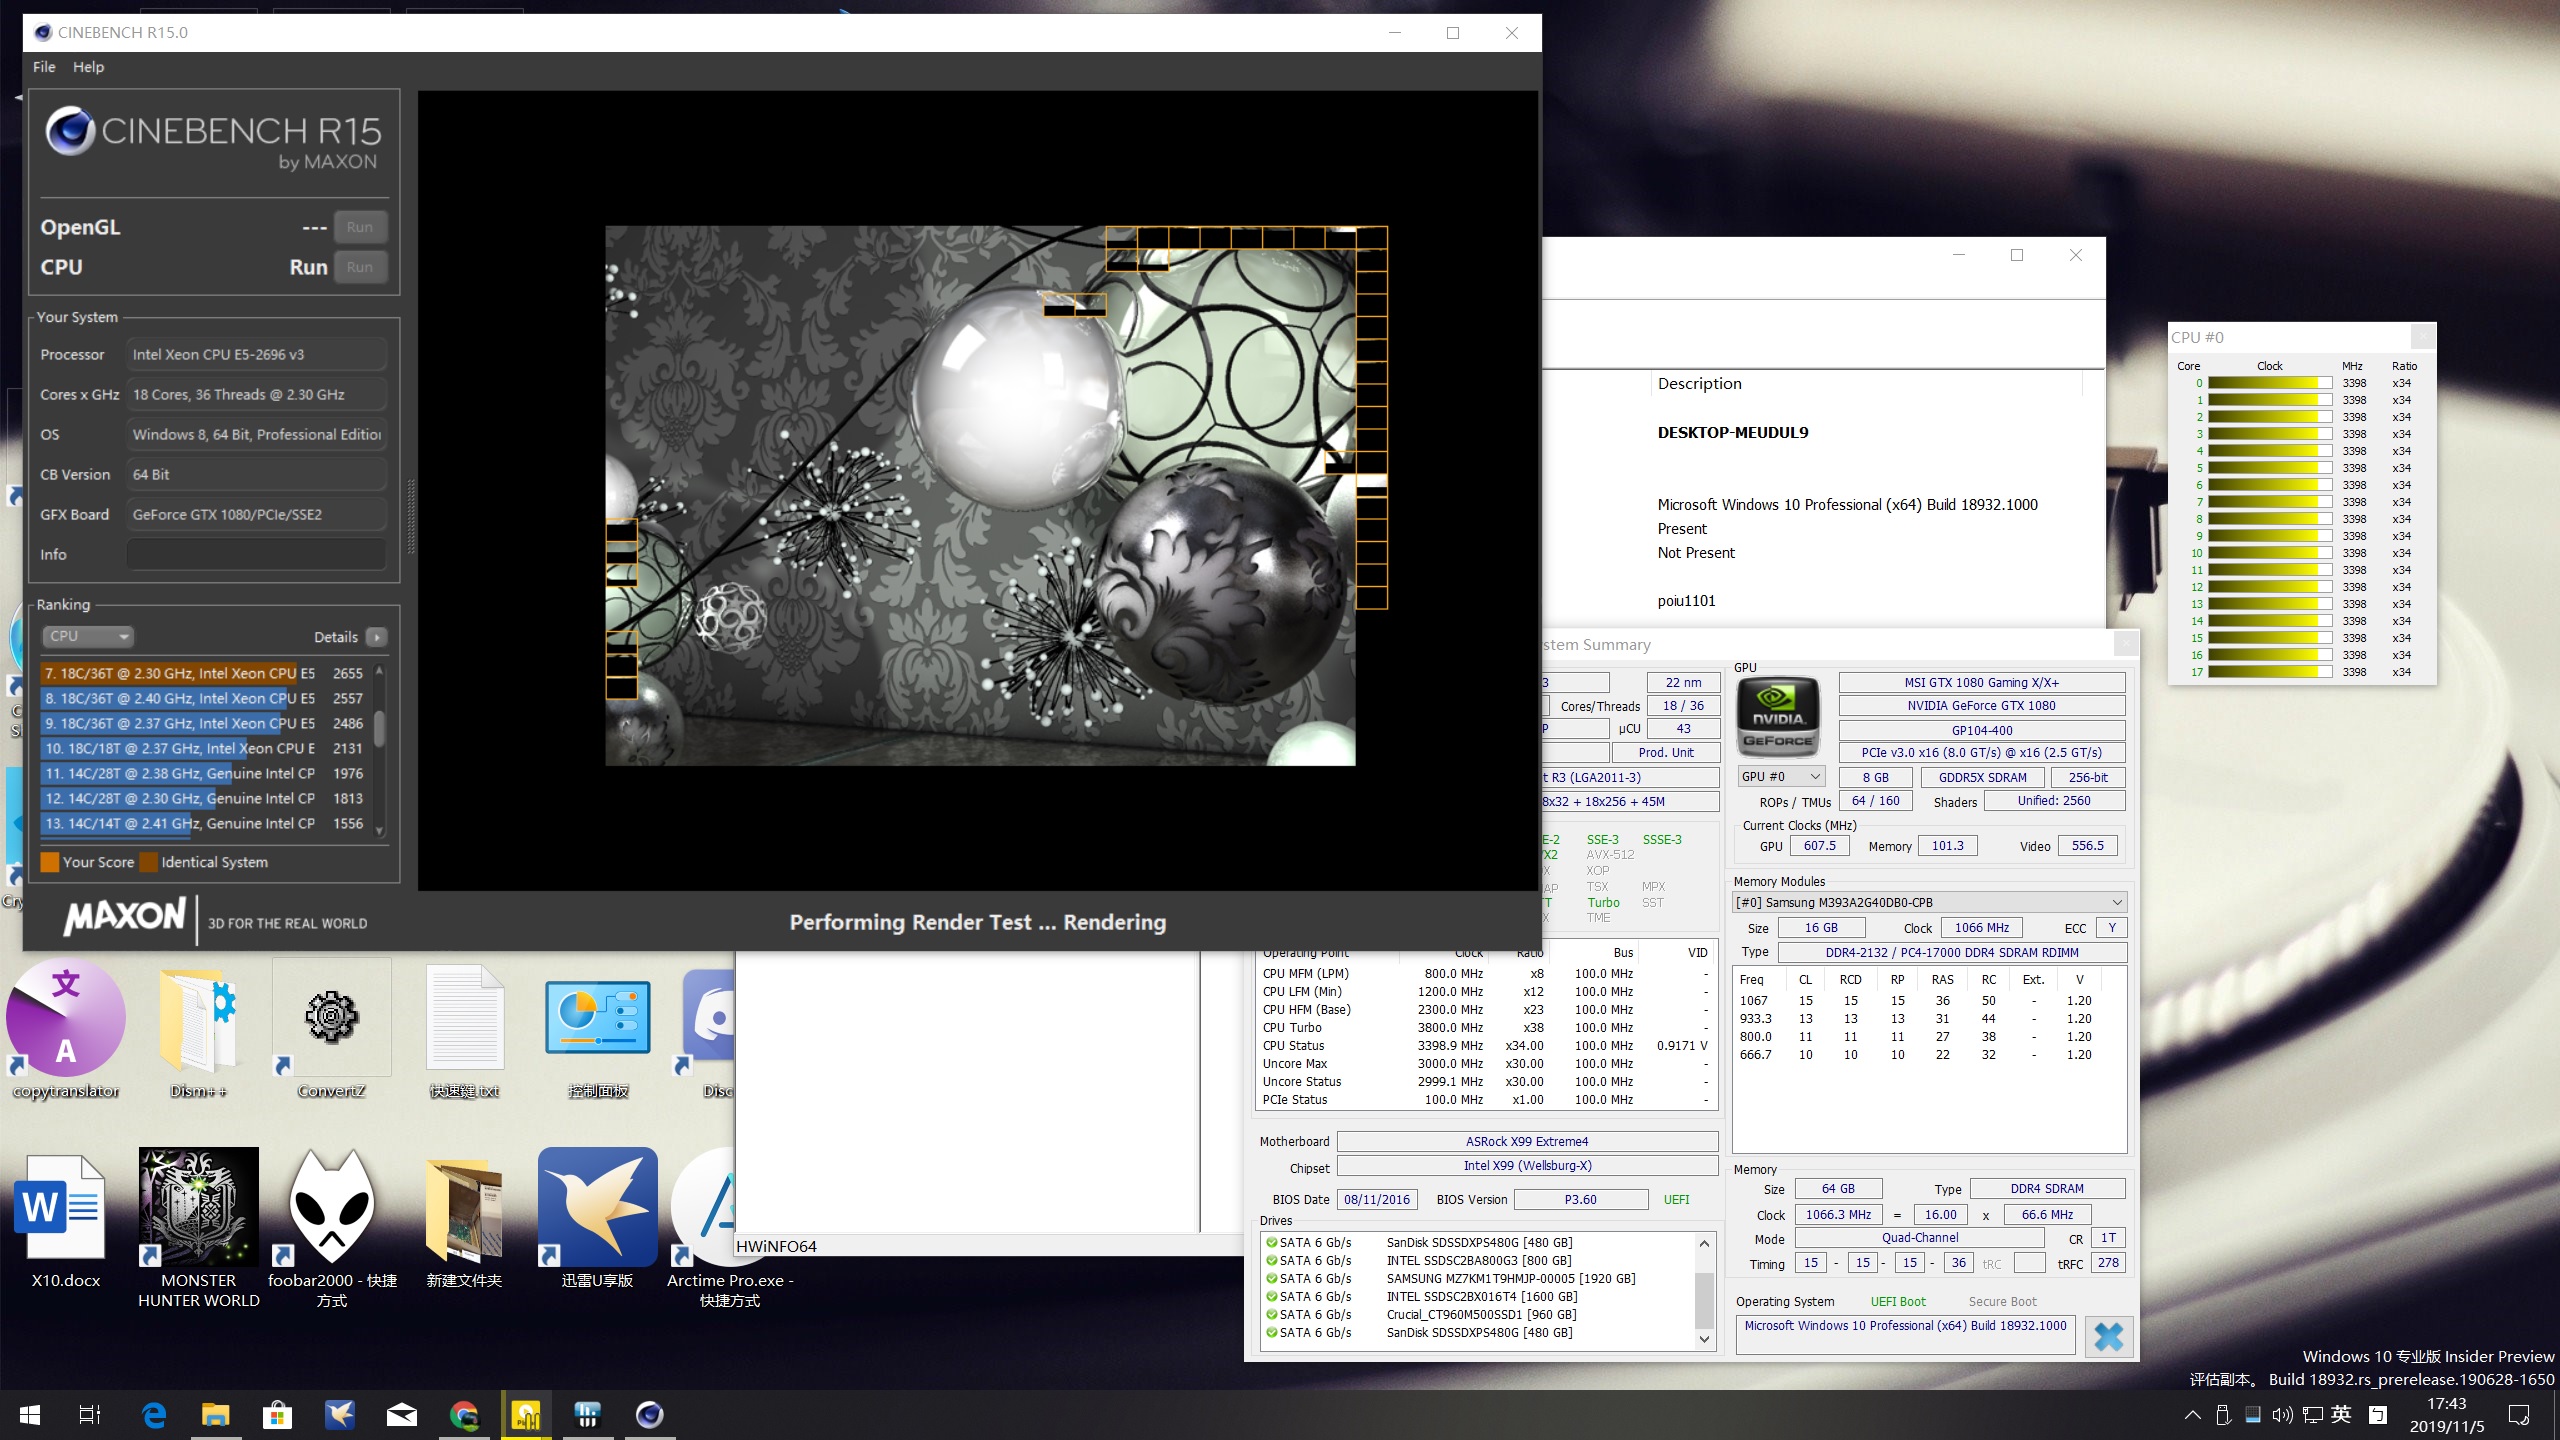Screen dimensions: 2560x1440
Task: Show hidden system tray icons chevron
Action: point(2192,1415)
